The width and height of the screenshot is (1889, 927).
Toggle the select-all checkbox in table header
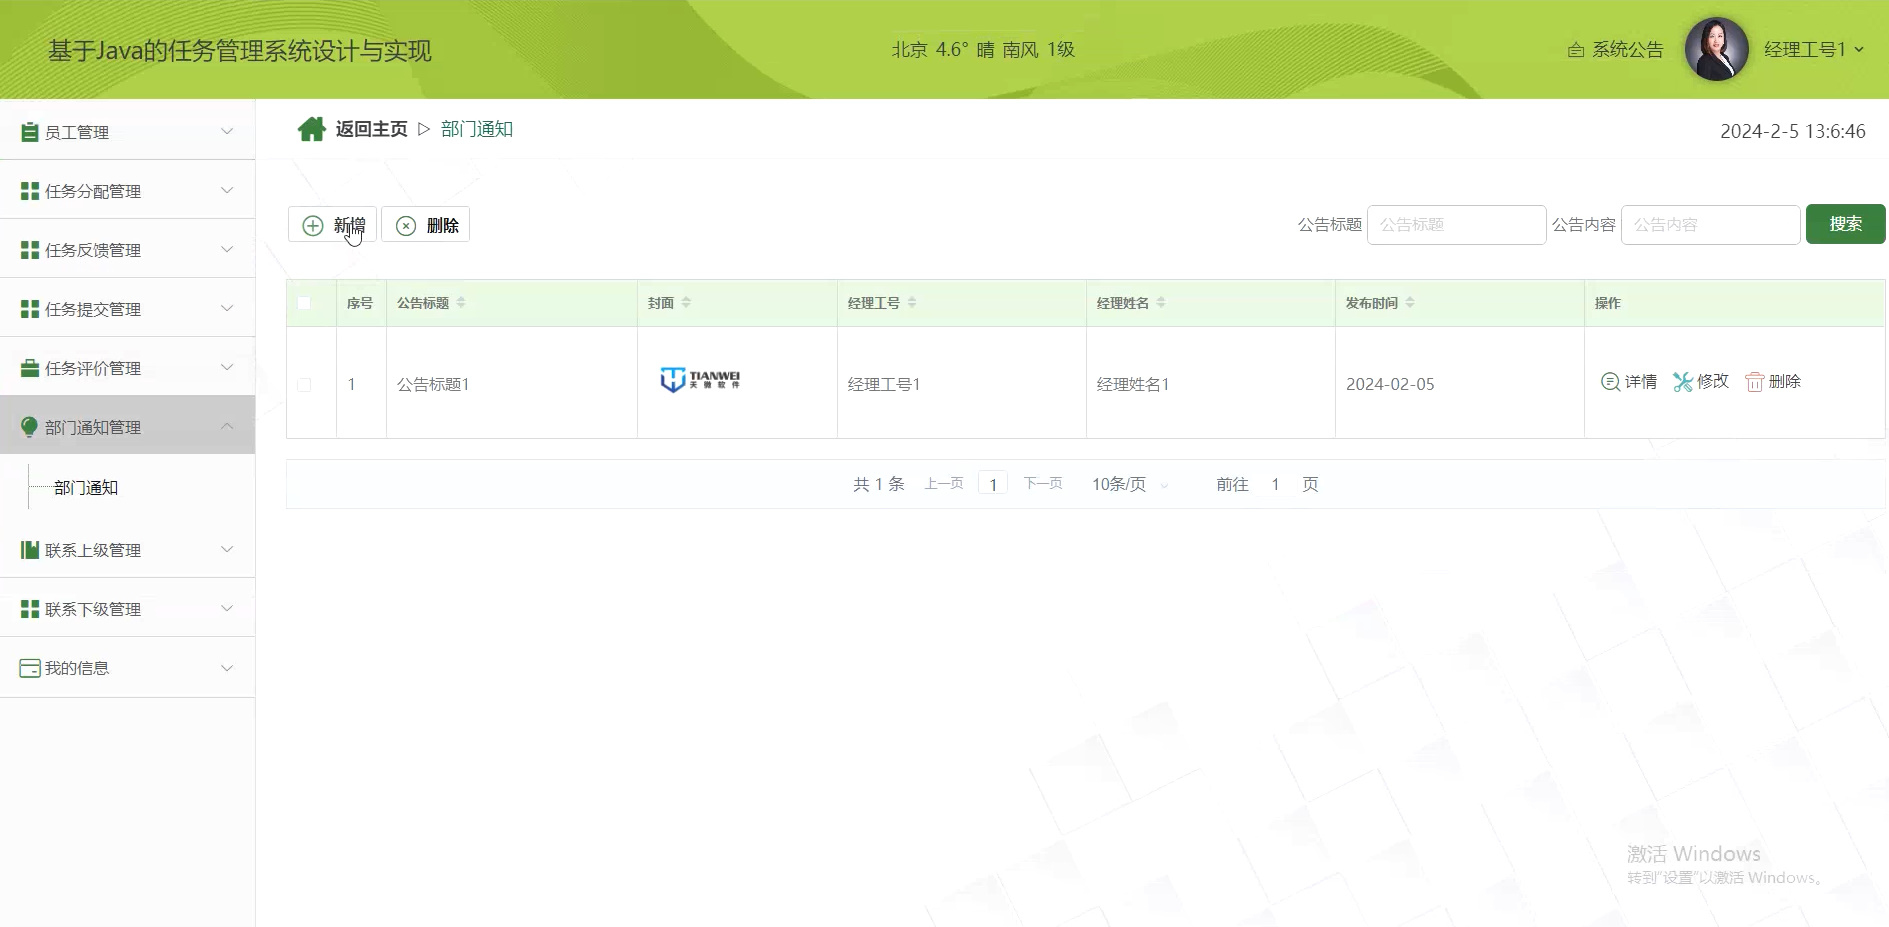[304, 303]
